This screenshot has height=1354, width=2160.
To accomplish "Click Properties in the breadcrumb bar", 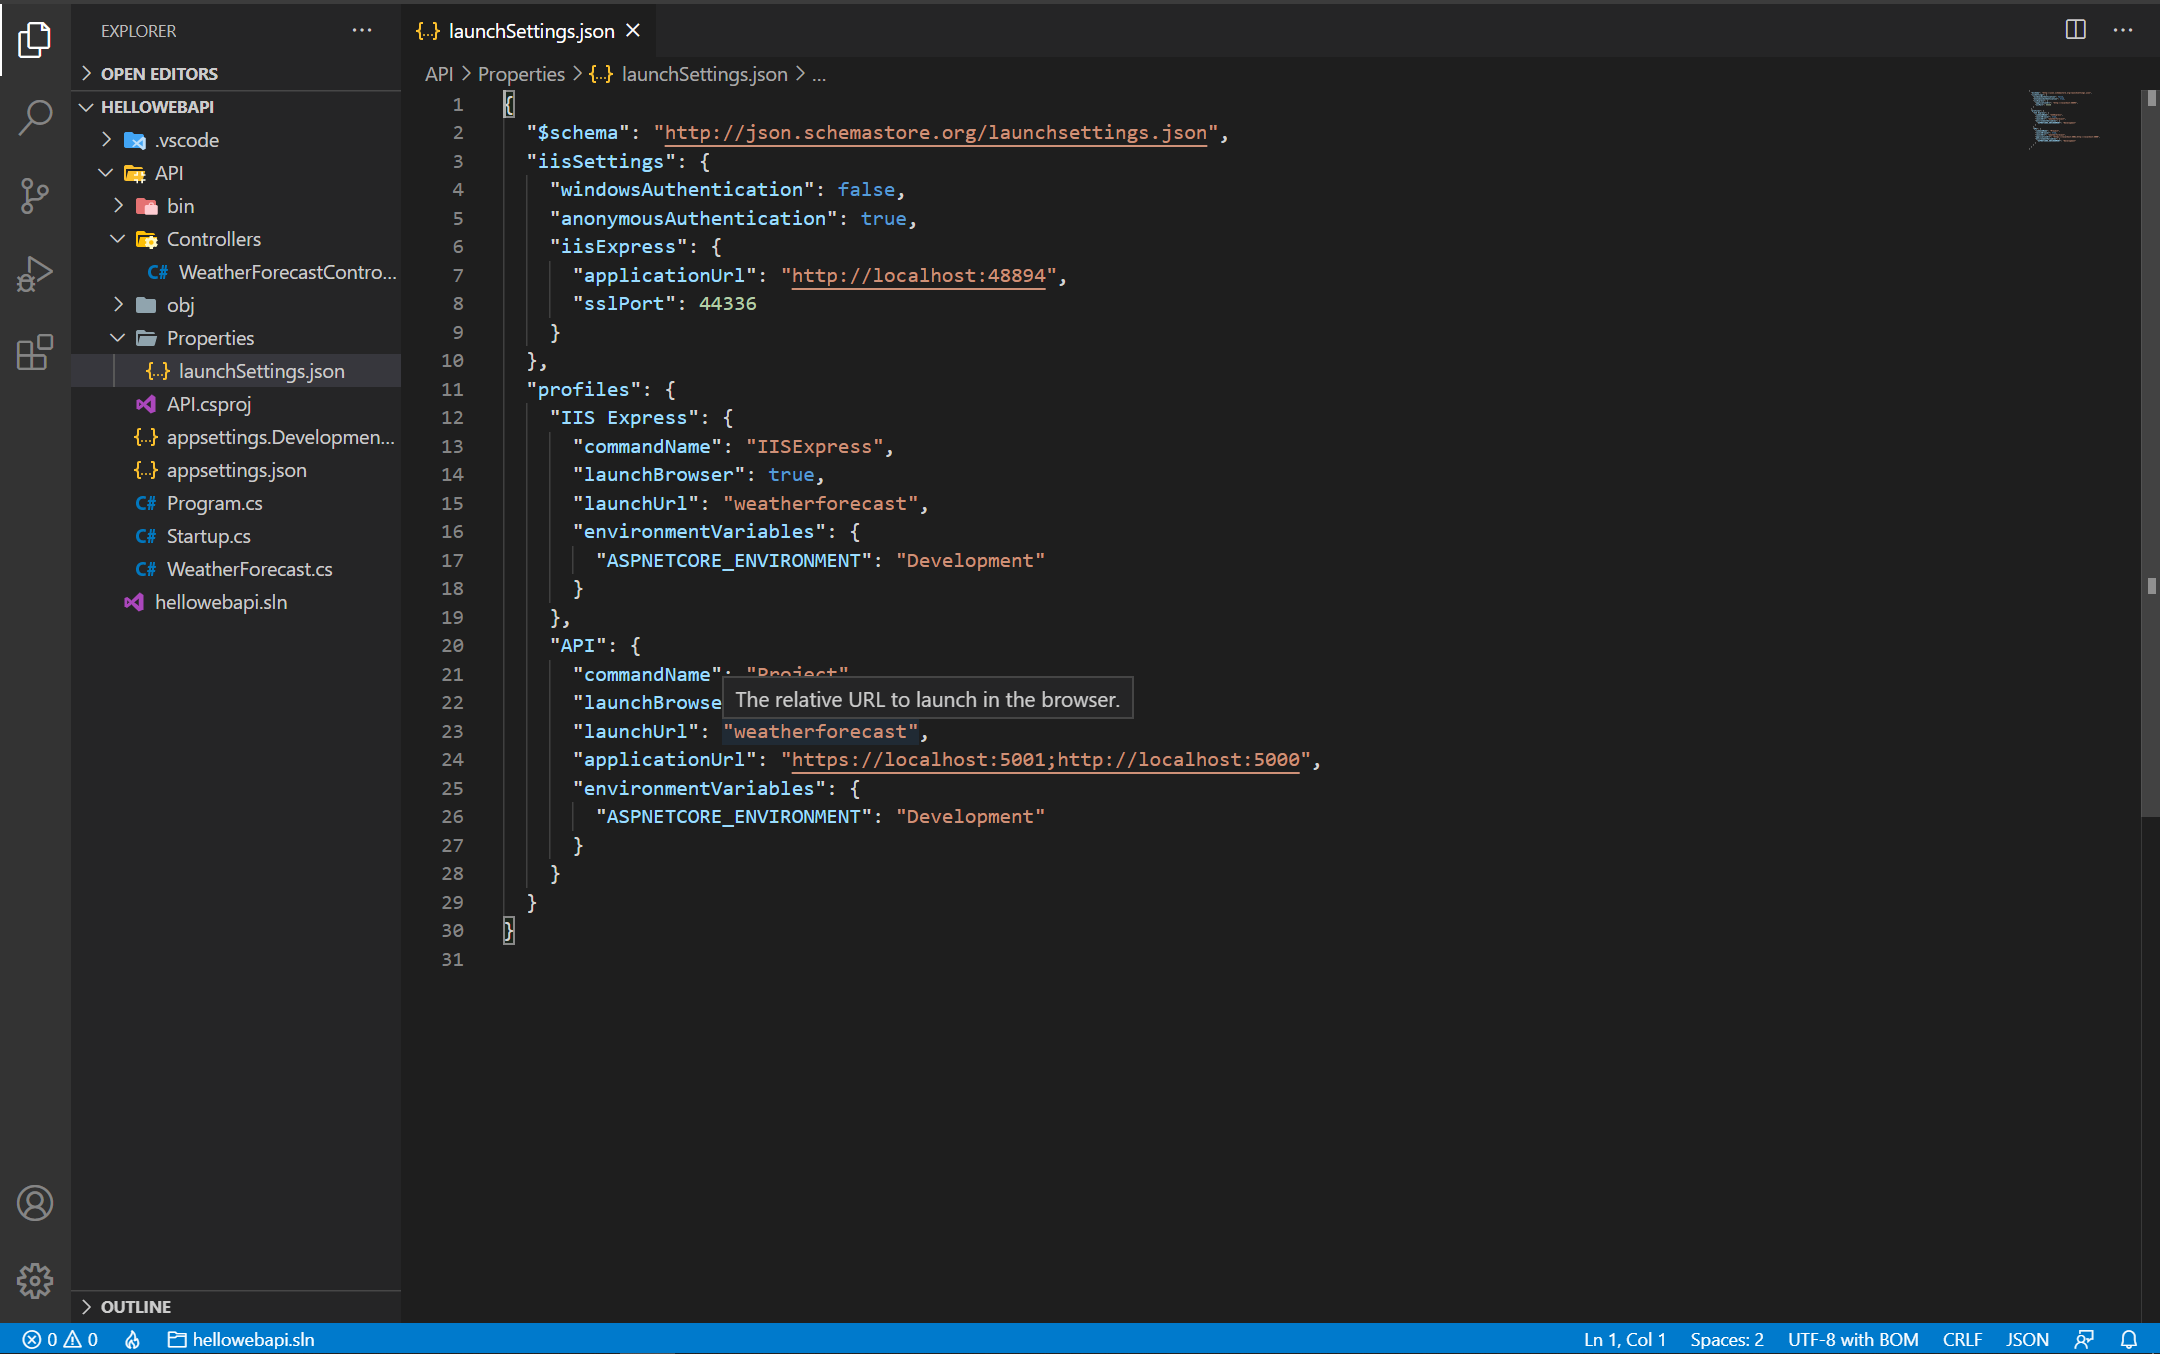I will point(521,73).
